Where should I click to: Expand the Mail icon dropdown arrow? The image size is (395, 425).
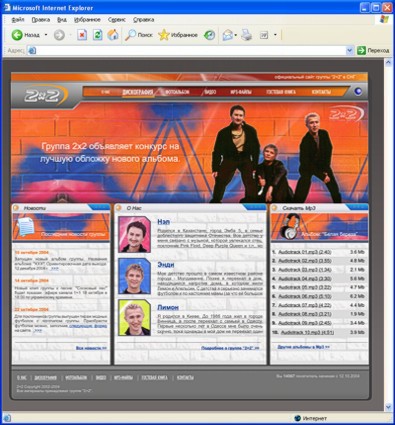236,35
